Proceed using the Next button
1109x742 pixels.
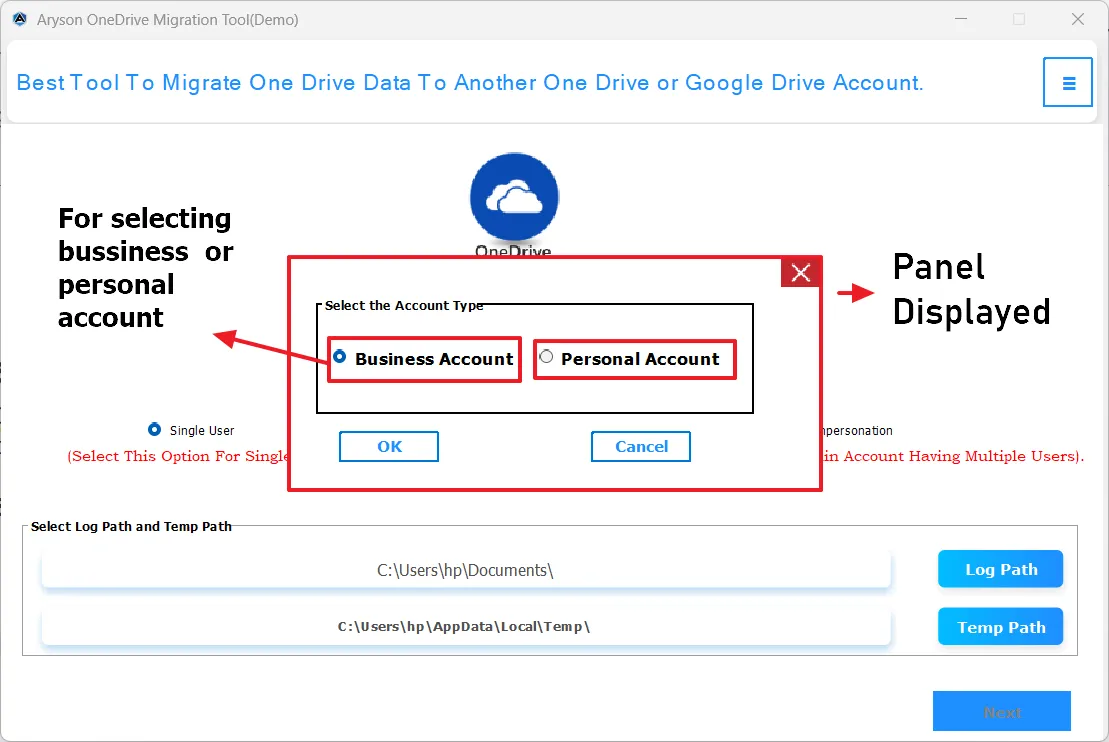(1001, 711)
